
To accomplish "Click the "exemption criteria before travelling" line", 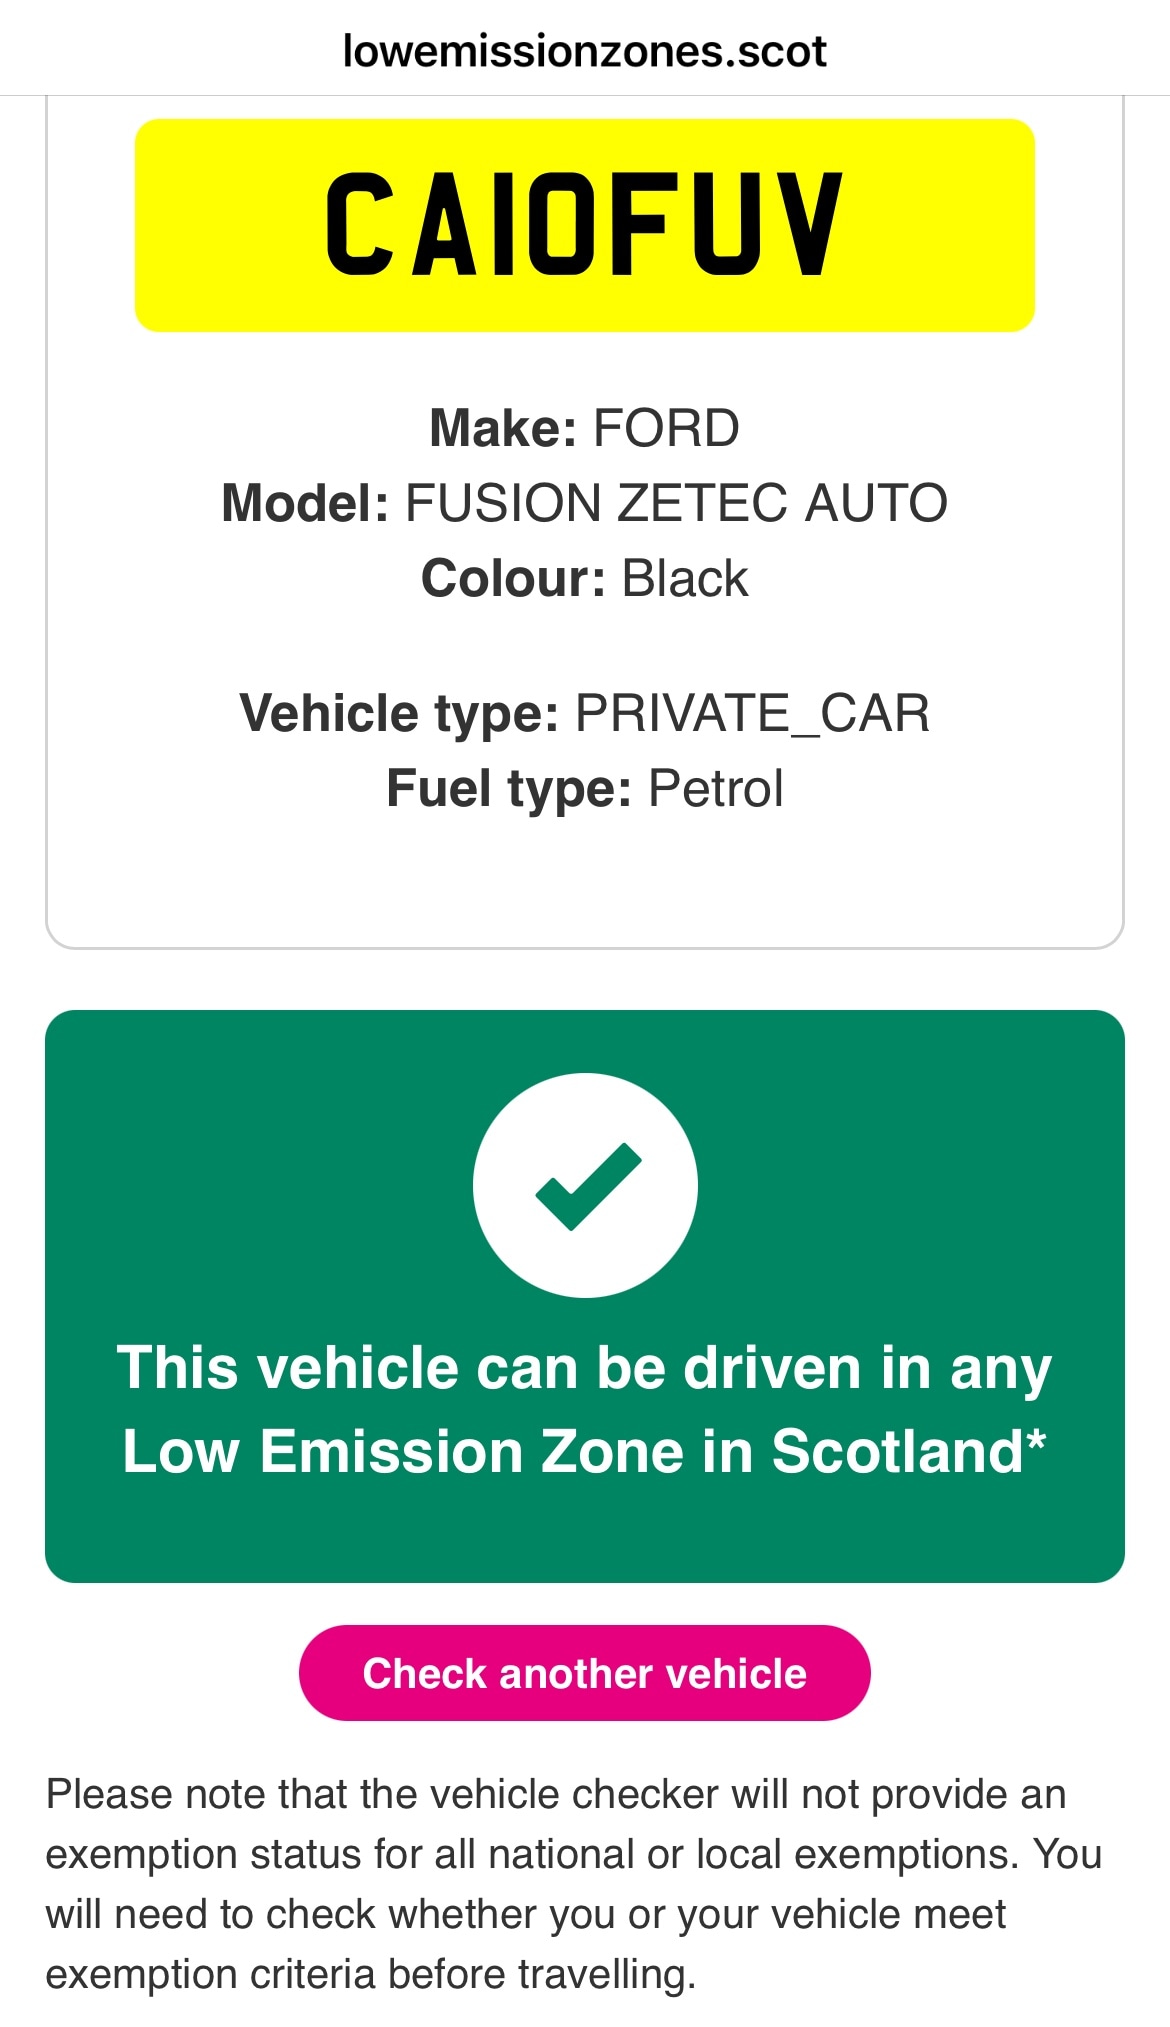I will pyautogui.click(x=371, y=1974).
